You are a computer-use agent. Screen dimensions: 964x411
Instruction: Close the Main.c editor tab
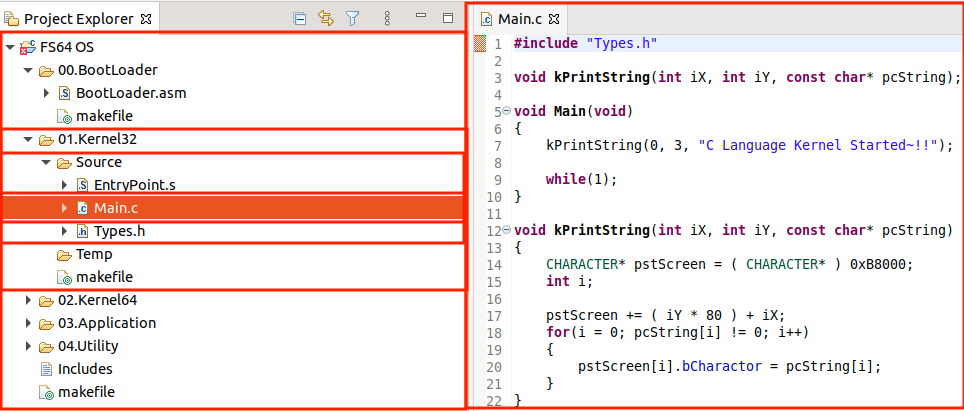click(554, 19)
